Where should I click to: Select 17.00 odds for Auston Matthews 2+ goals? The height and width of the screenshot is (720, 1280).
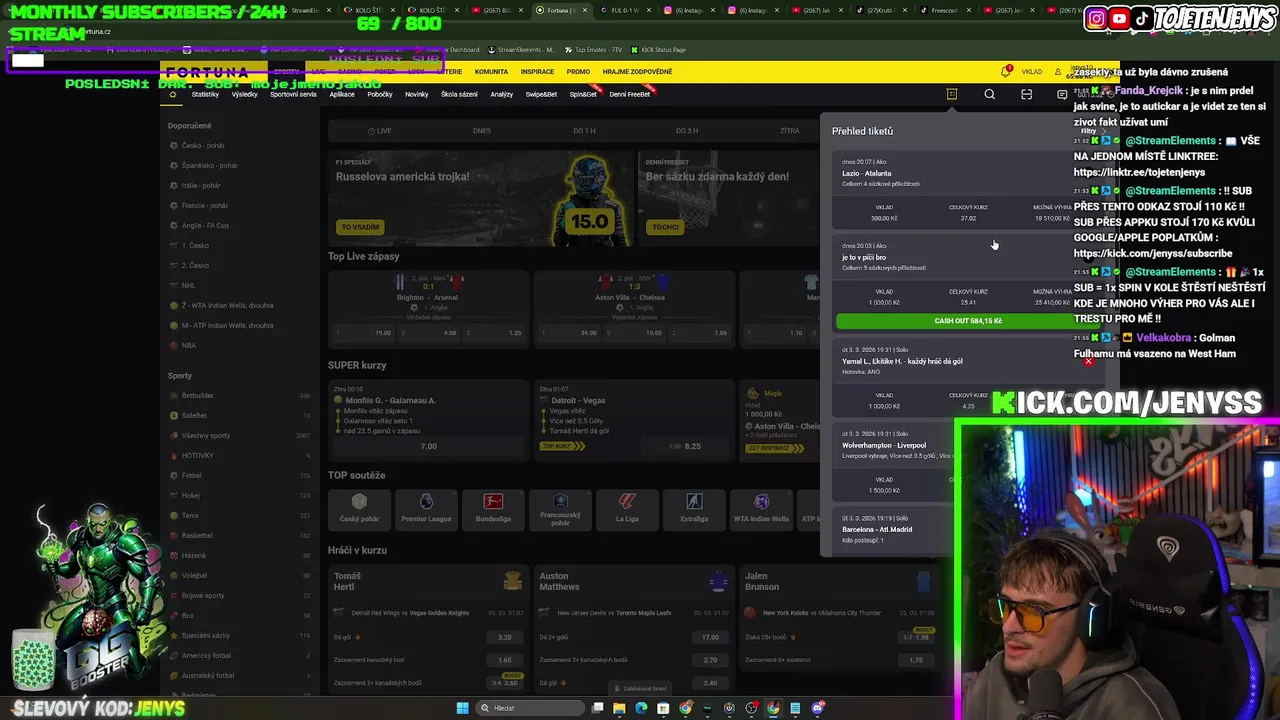point(710,637)
